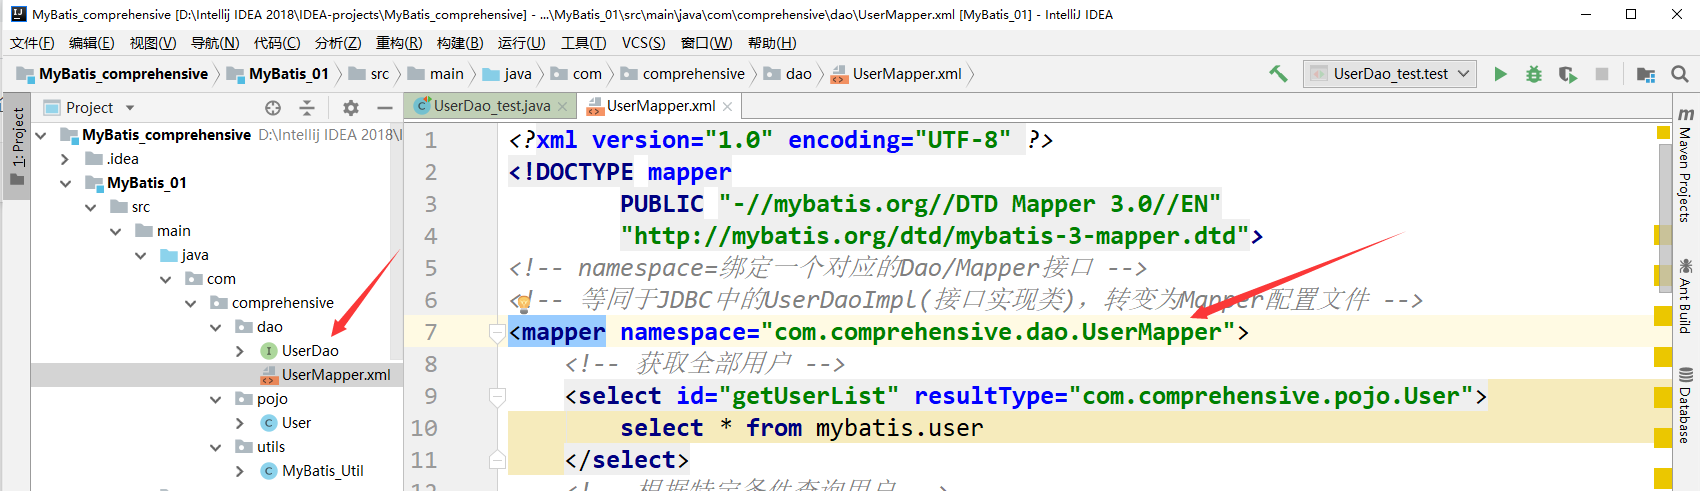Screen dimensions: 1700x491
Task: Run with coverage icon
Action: 1567,74
